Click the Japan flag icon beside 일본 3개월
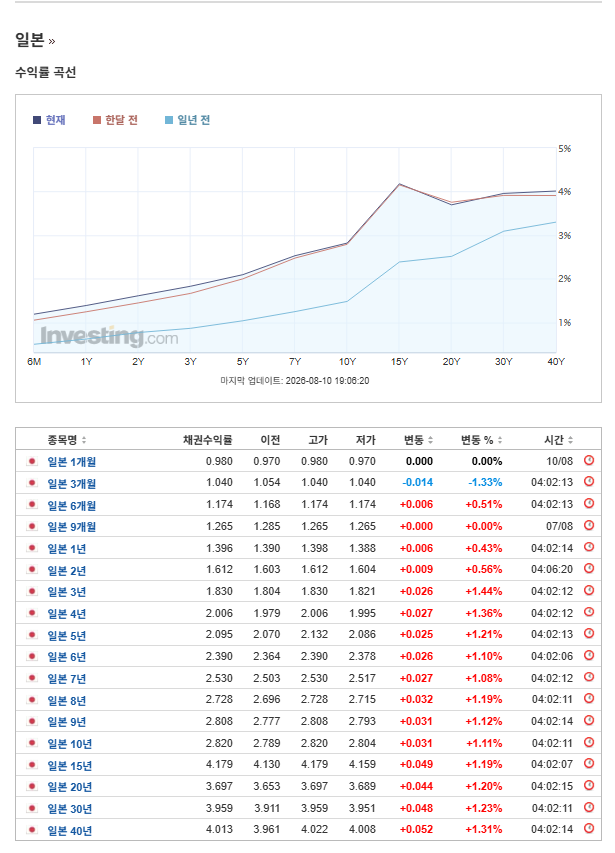The image size is (615, 853). [32, 483]
